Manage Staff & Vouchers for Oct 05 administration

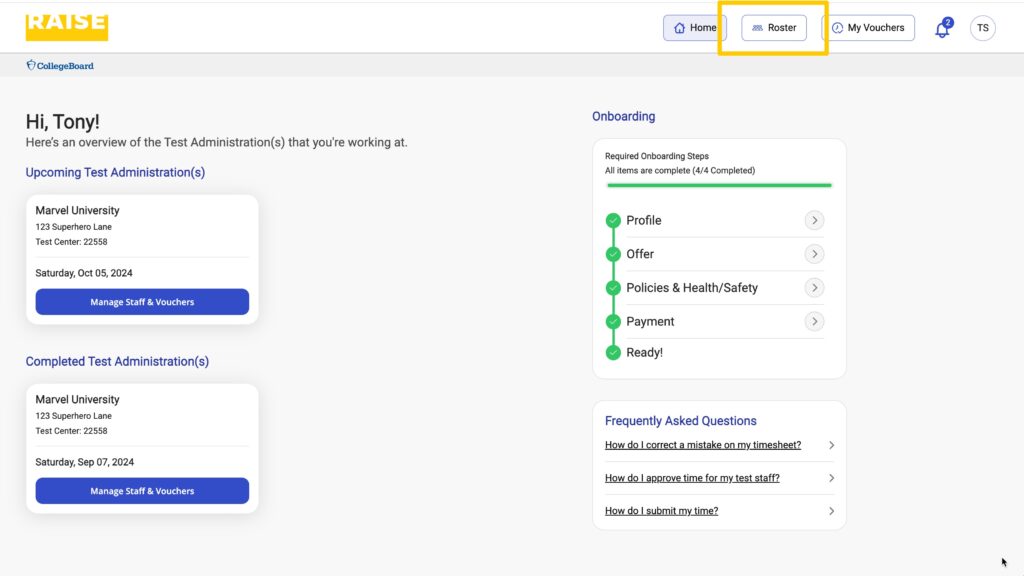(142, 302)
